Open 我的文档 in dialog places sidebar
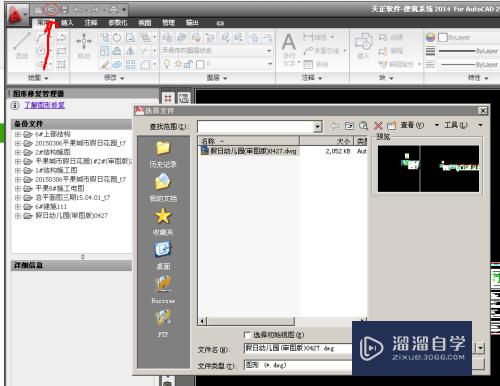The width and height of the screenshot is (500, 386). [163, 188]
